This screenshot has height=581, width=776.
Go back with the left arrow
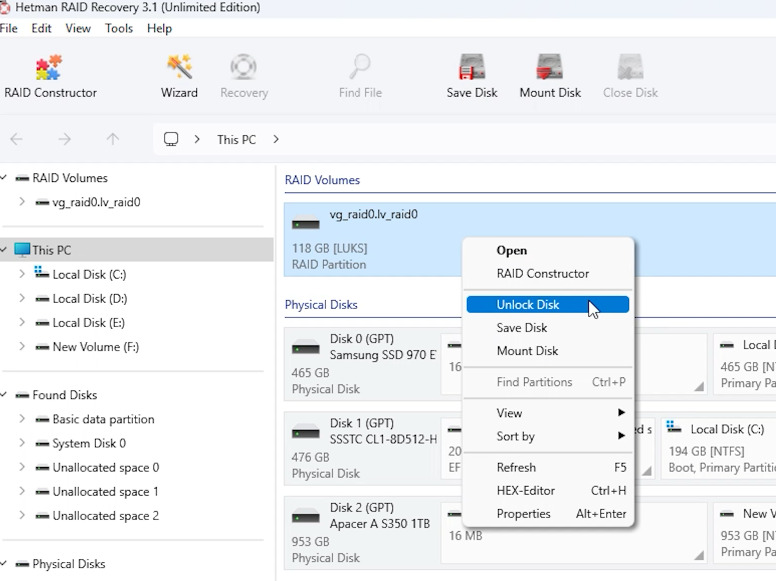point(16,140)
